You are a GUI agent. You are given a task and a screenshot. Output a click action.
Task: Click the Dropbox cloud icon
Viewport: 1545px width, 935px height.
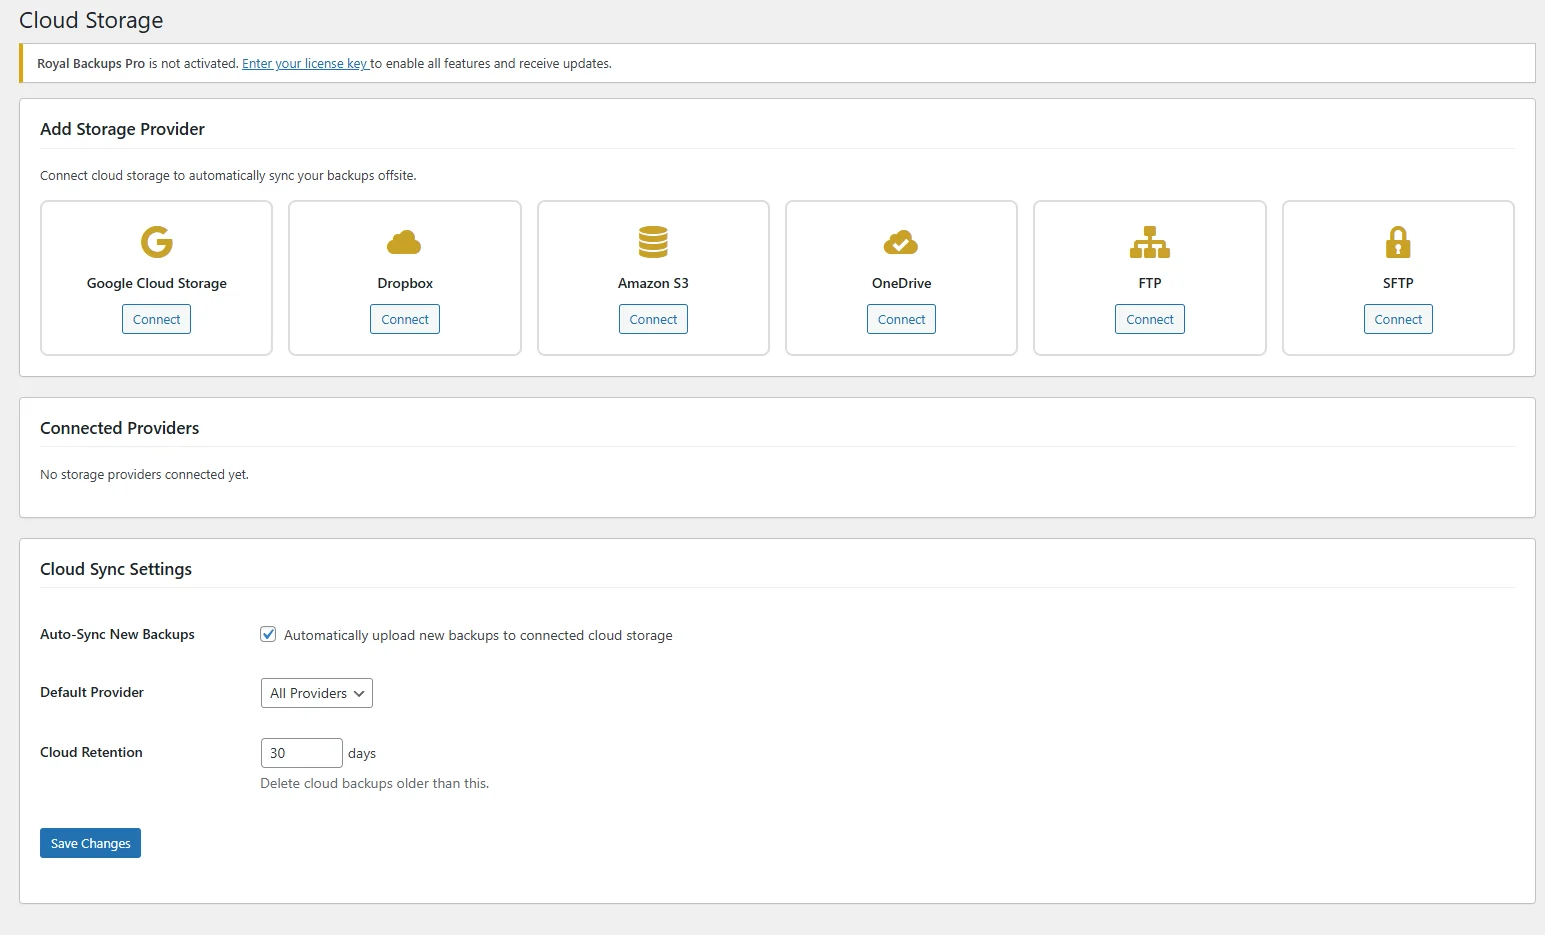[404, 241]
